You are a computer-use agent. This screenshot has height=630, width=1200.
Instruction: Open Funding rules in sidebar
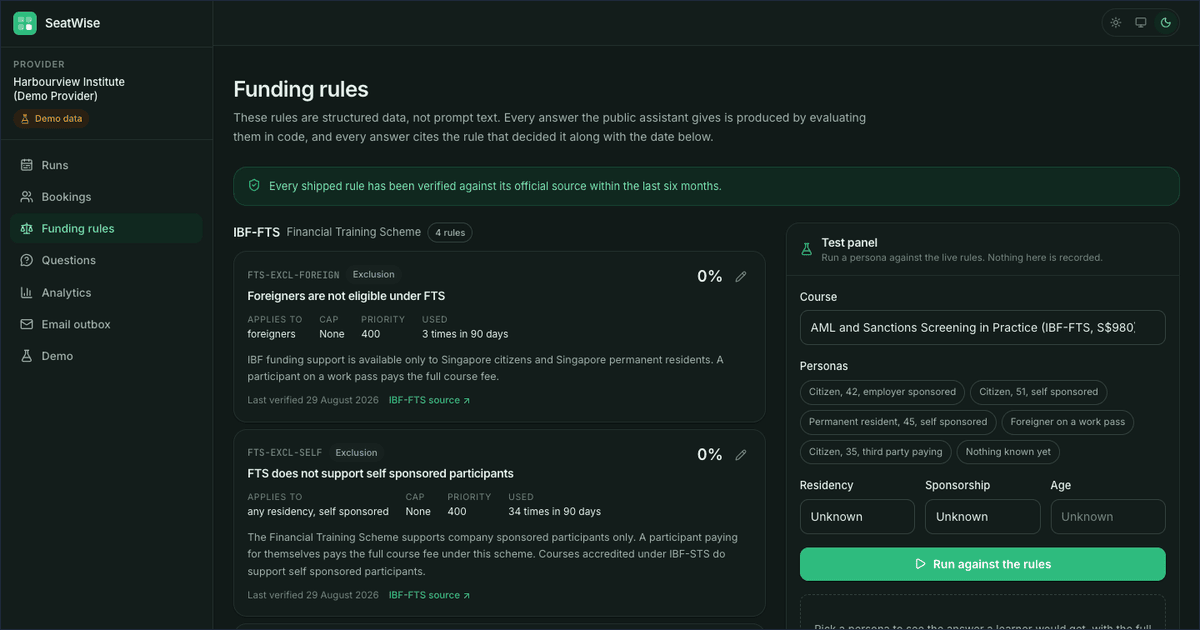pos(106,229)
